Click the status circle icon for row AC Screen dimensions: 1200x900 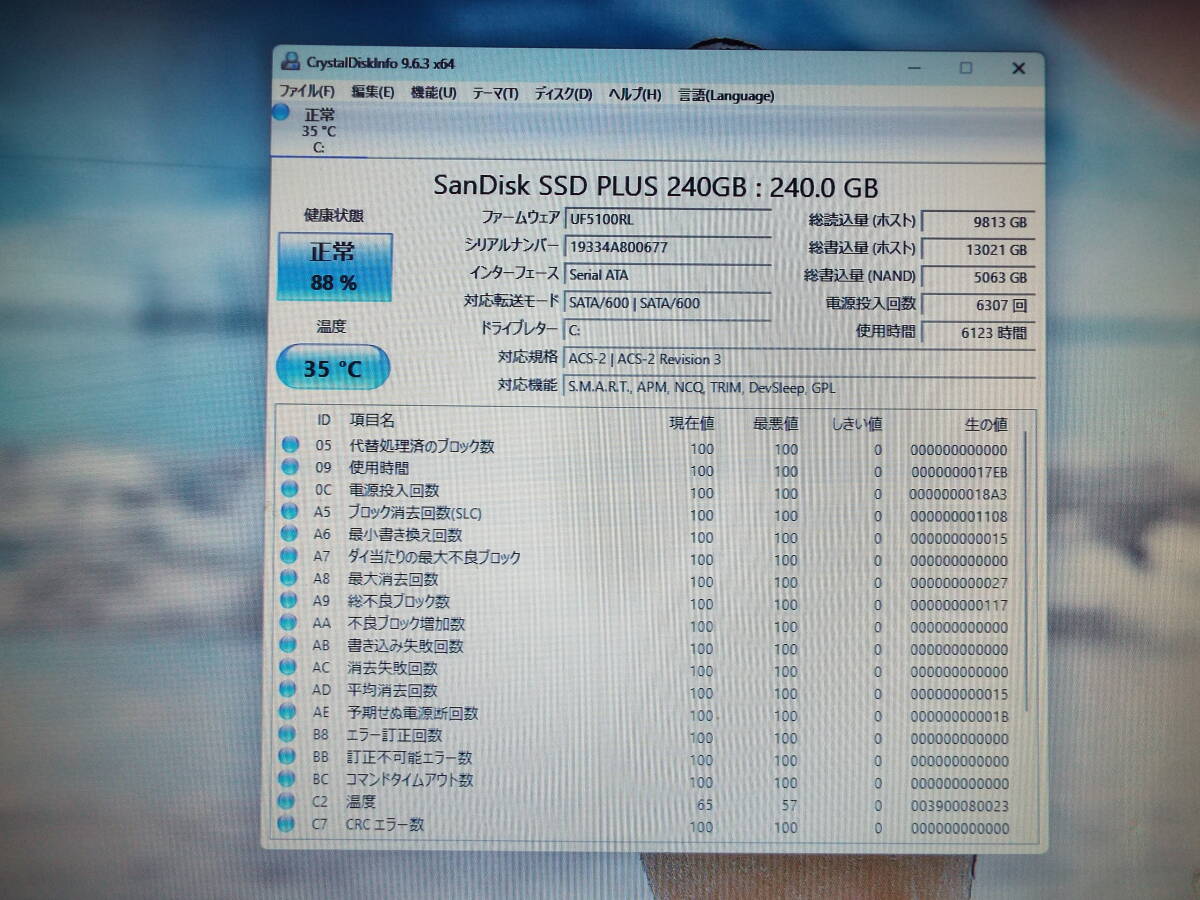[290, 667]
